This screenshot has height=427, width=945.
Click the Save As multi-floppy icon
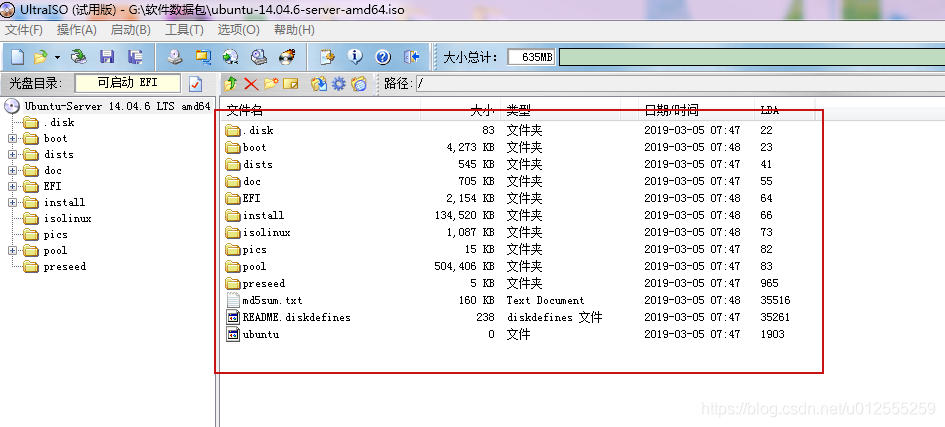[135, 57]
